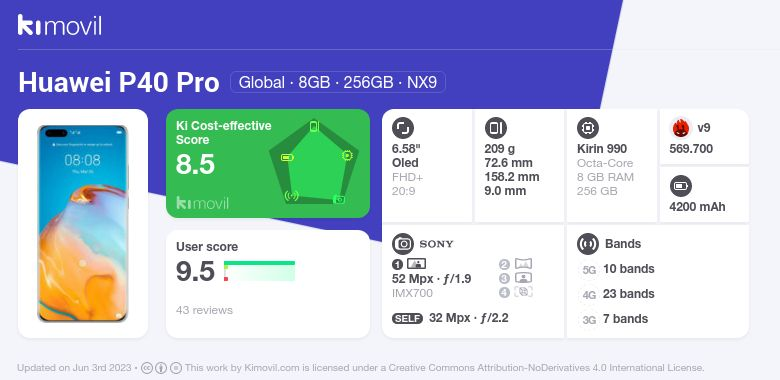
Task: Select the second camera wide-angle icon
Action: [x=523, y=264]
